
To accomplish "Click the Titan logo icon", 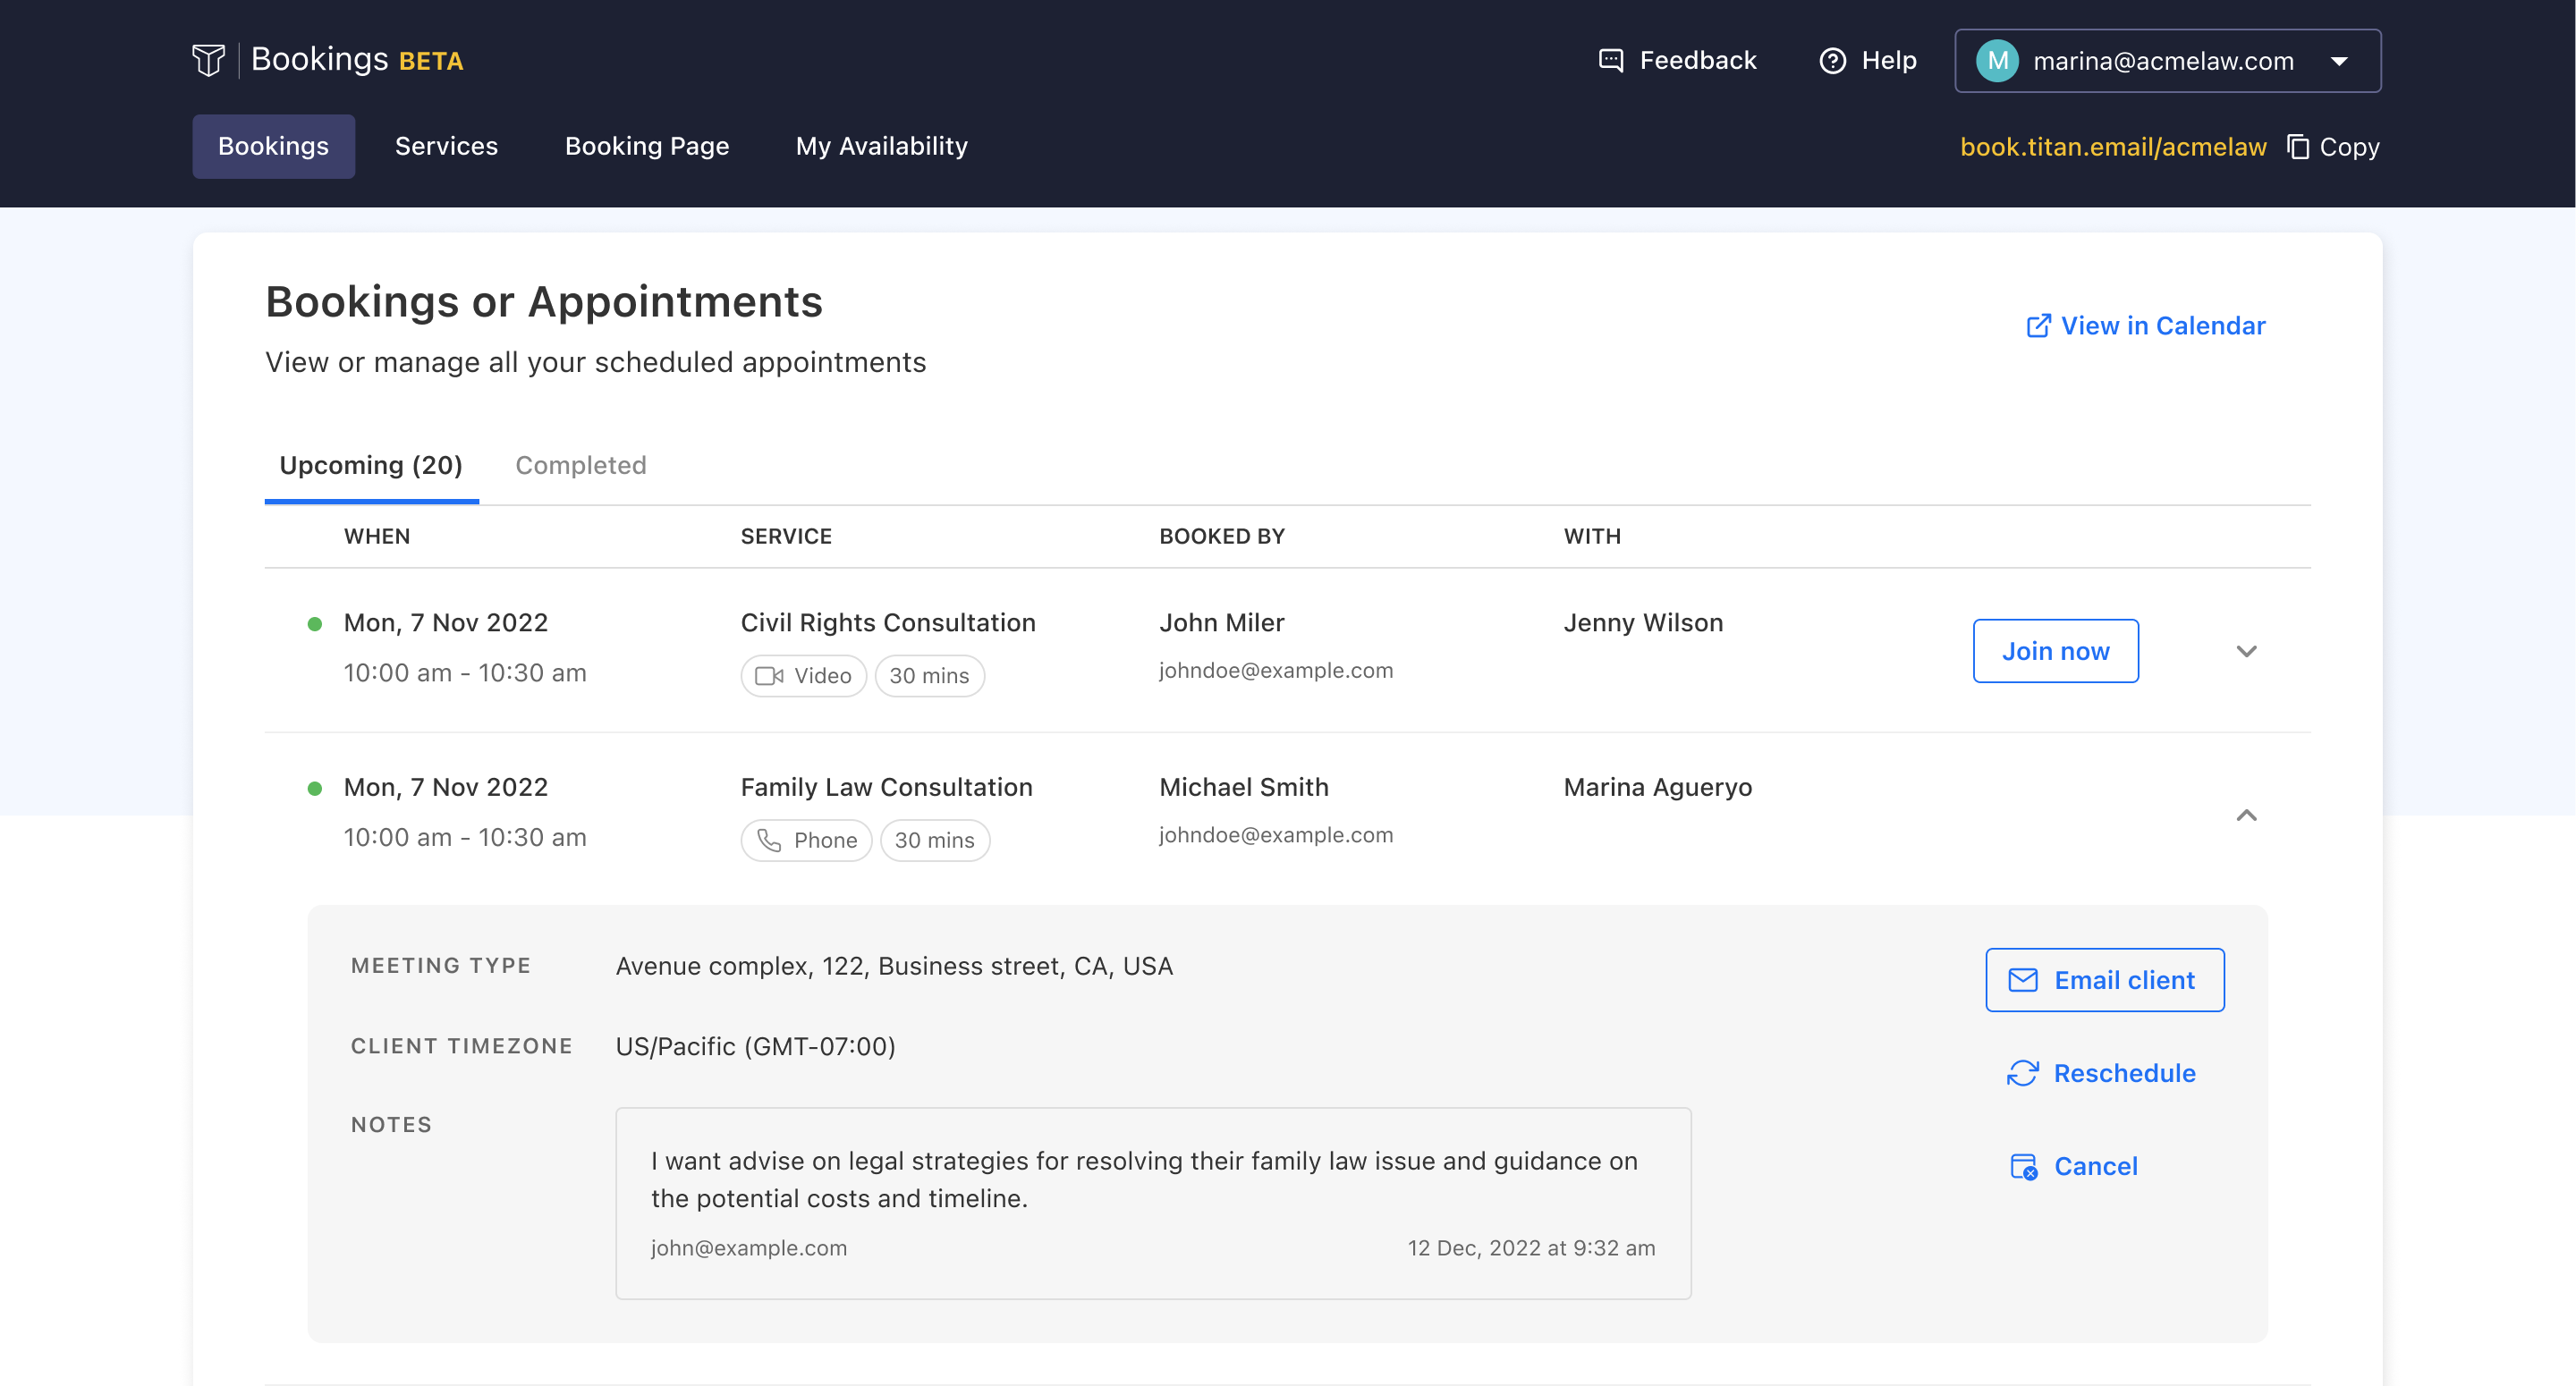I will [x=208, y=60].
